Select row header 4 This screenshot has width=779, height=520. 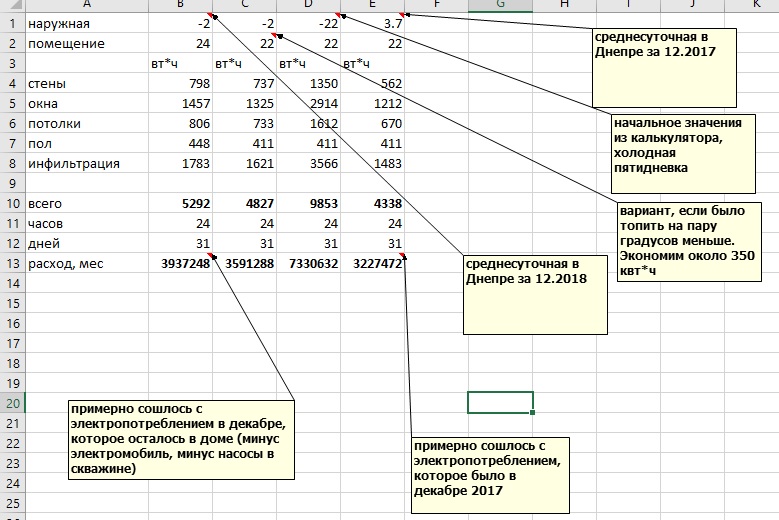coord(12,83)
